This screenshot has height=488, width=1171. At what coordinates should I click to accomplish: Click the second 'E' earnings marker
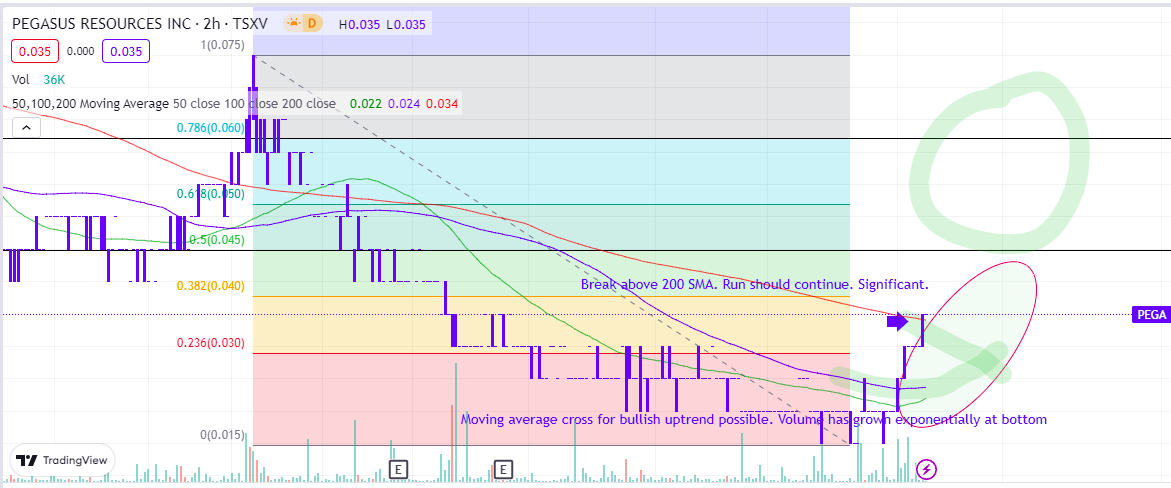coord(504,469)
